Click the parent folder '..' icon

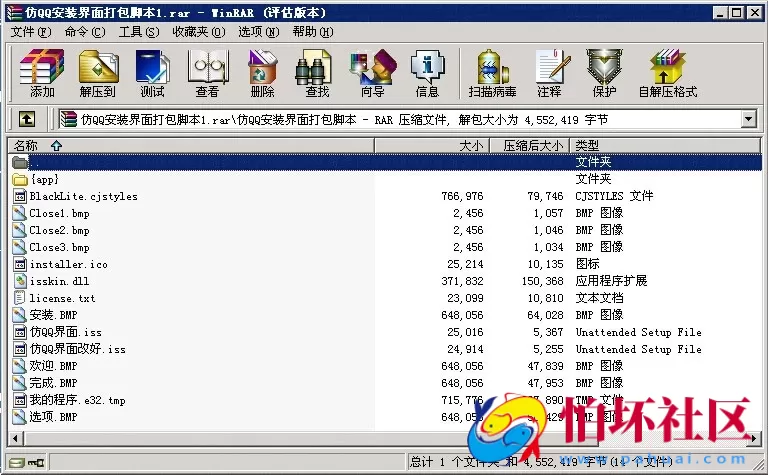[x=20, y=162]
